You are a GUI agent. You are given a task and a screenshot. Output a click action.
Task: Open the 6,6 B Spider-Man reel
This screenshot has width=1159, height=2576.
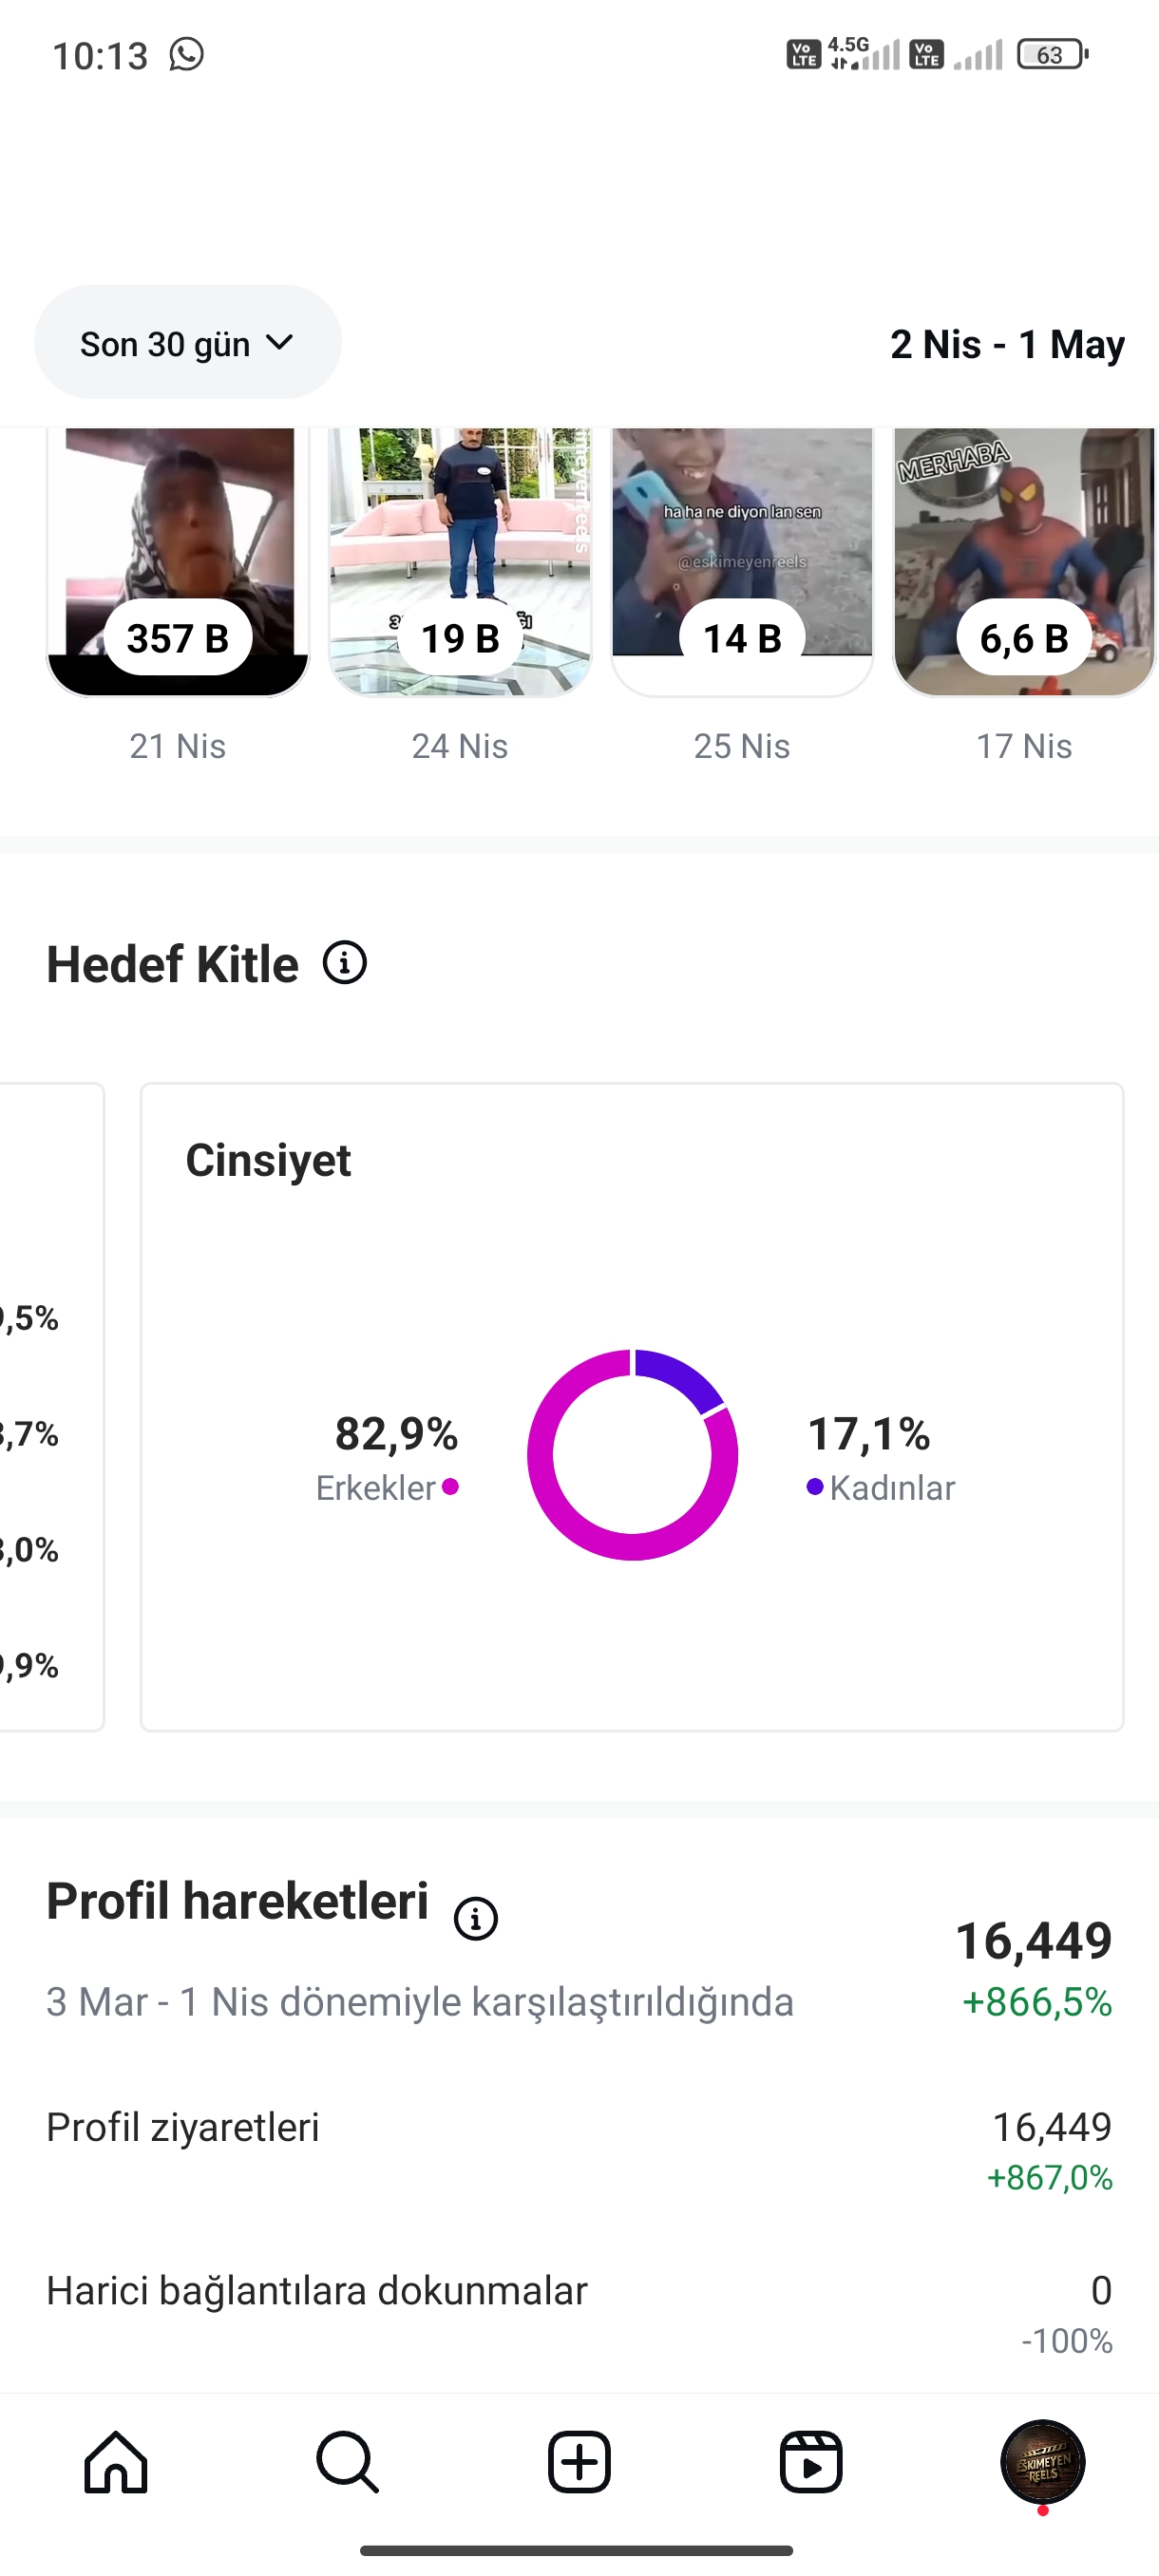point(1024,562)
